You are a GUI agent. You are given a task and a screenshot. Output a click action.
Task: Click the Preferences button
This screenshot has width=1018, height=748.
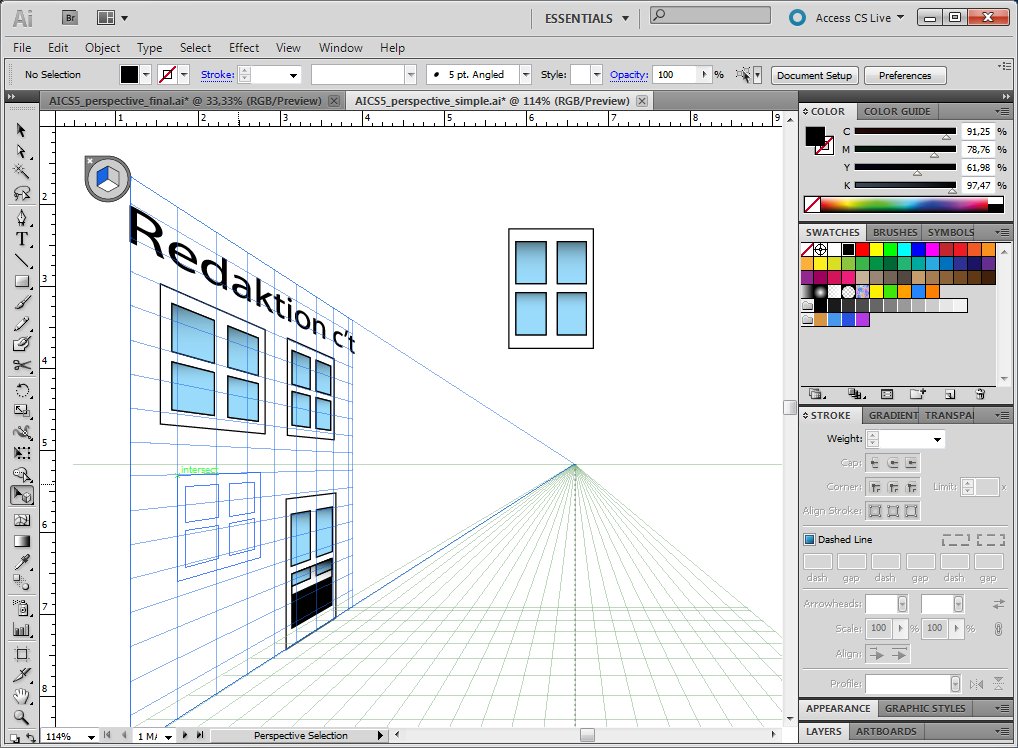pos(904,75)
